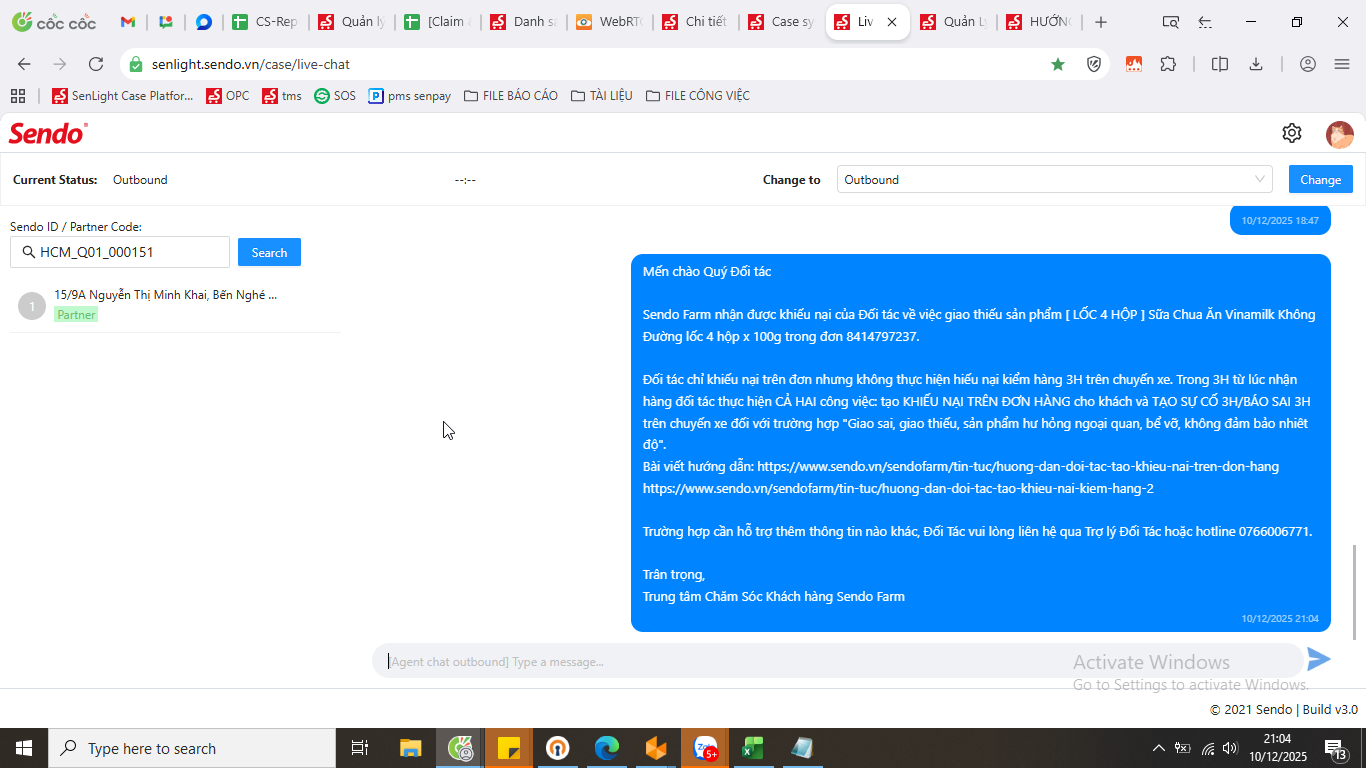Open the tms bookmark
Image resolution: width=1366 pixels, height=768 pixels.
pyautogui.click(x=282, y=96)
